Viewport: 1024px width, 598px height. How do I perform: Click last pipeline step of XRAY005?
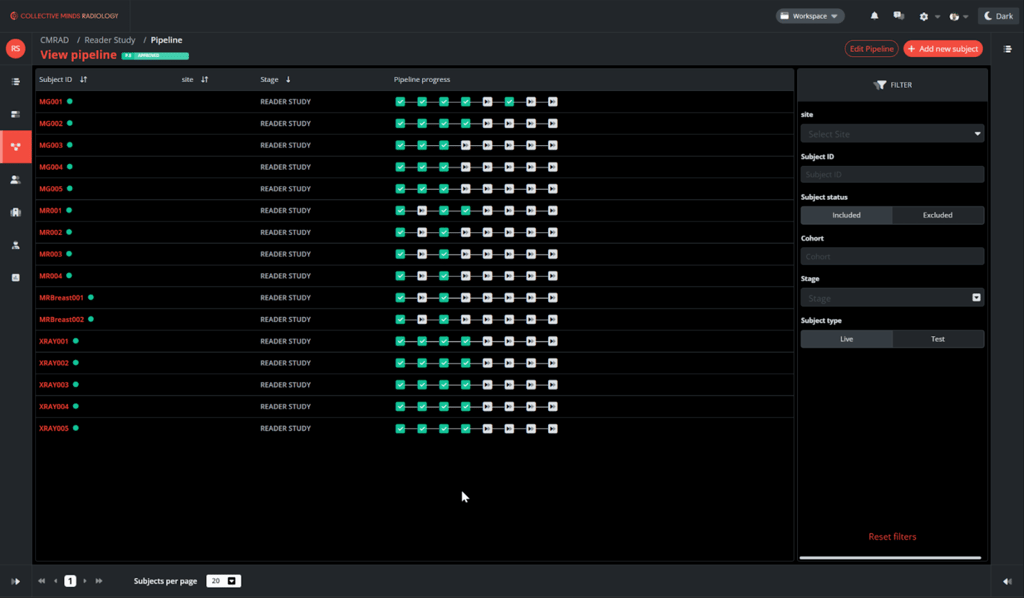pos(552,428)
